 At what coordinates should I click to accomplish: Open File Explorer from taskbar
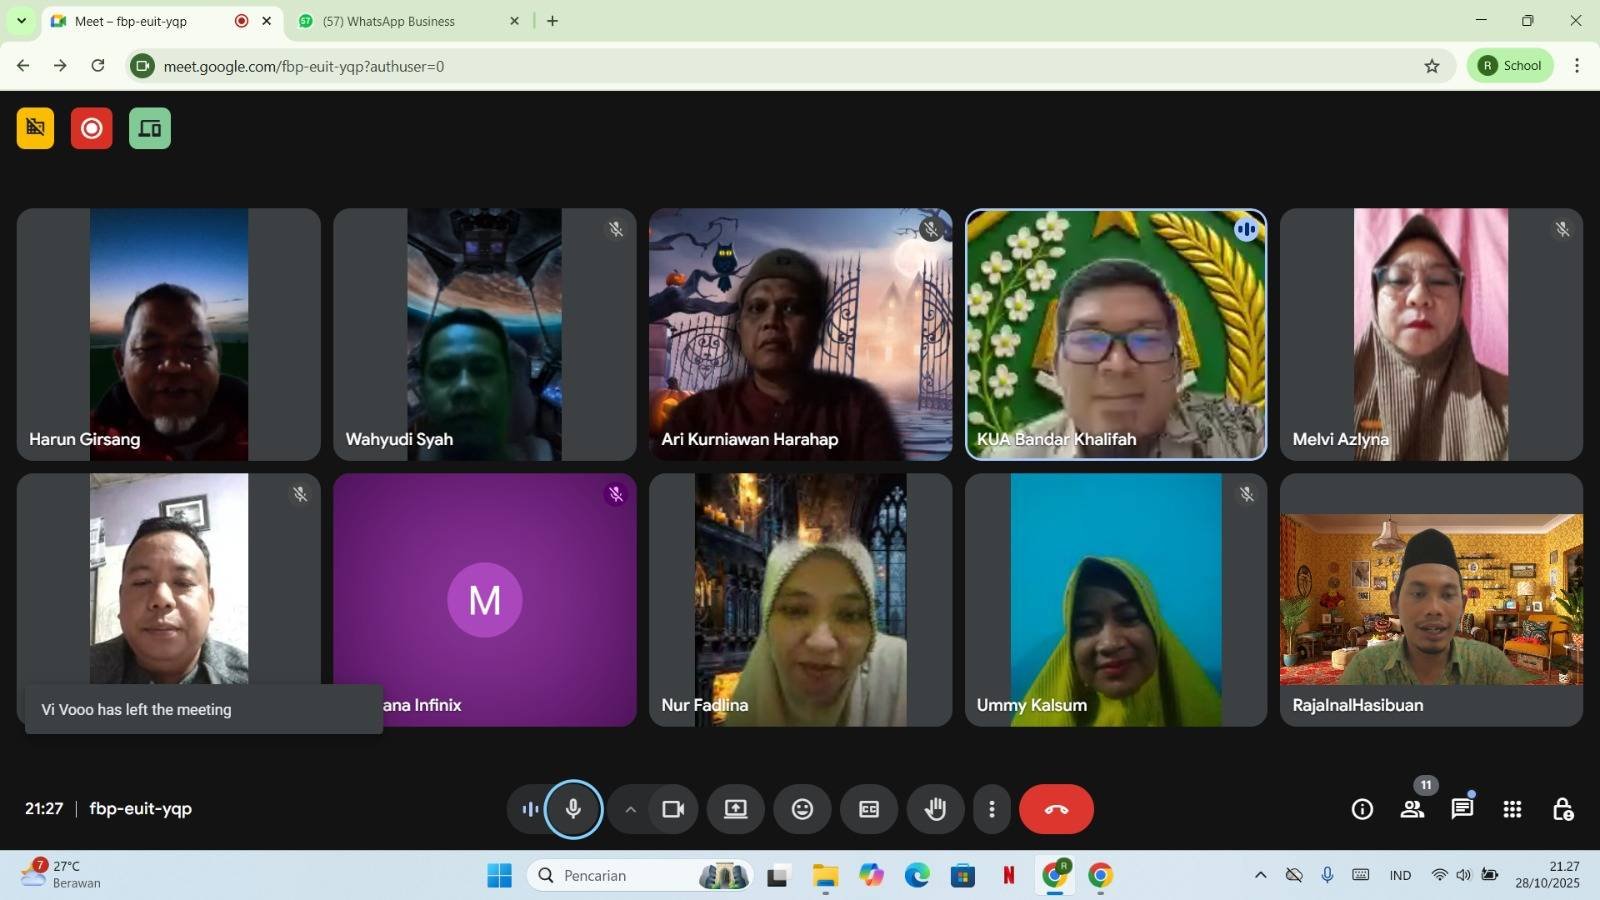[x=825, y=876]
